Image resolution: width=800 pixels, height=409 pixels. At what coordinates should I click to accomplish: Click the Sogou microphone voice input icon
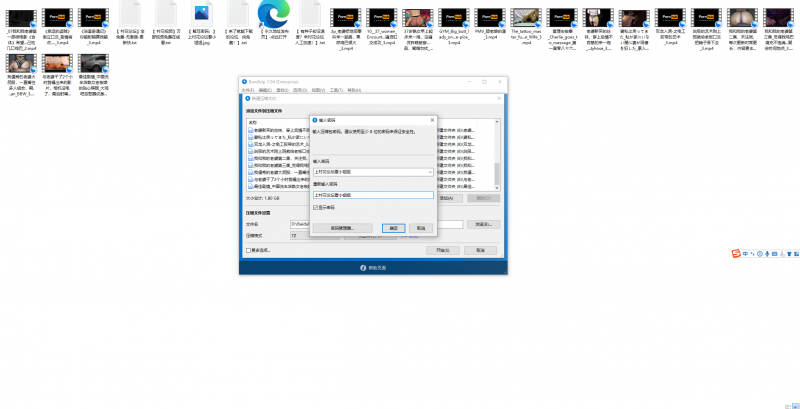(768, 253)
